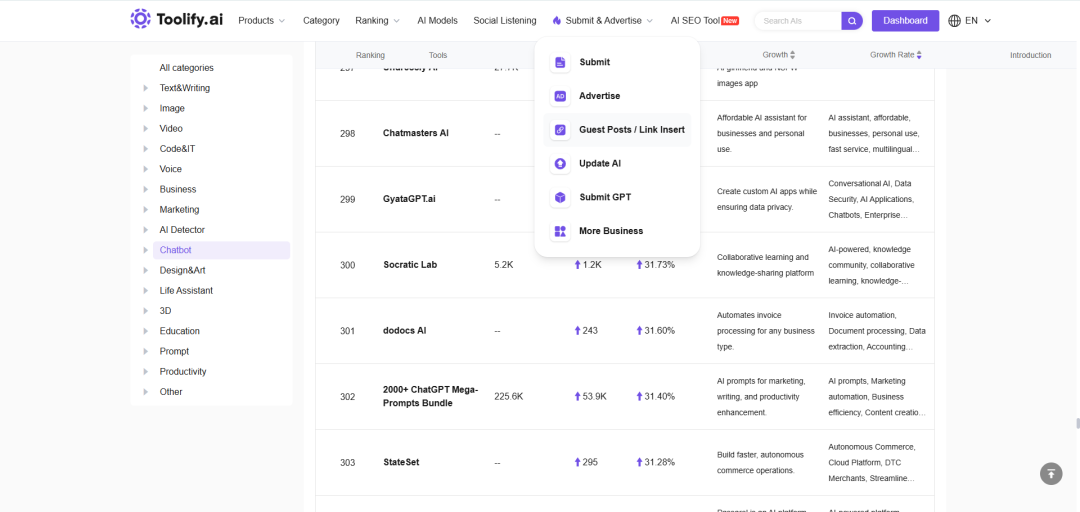This screenshot has height=512, width=1080.
Task: Click the flame icon beside Submit & Advertise
Action: 557,21
